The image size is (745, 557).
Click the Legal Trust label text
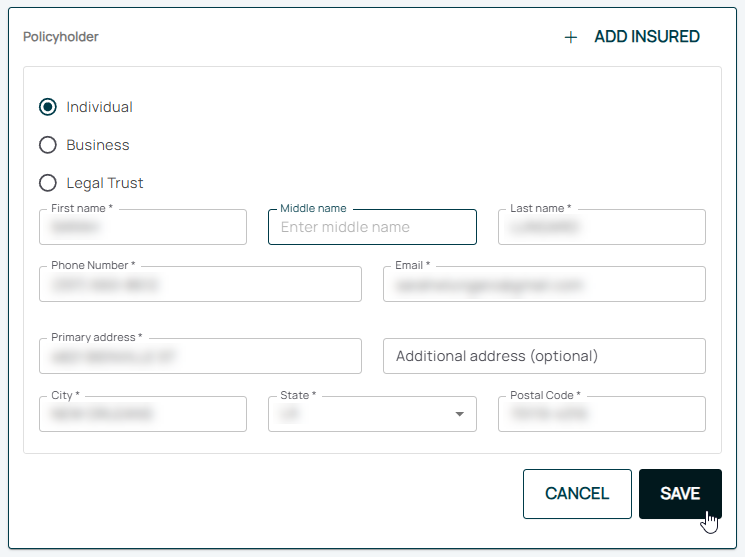[x=105, y=183]
